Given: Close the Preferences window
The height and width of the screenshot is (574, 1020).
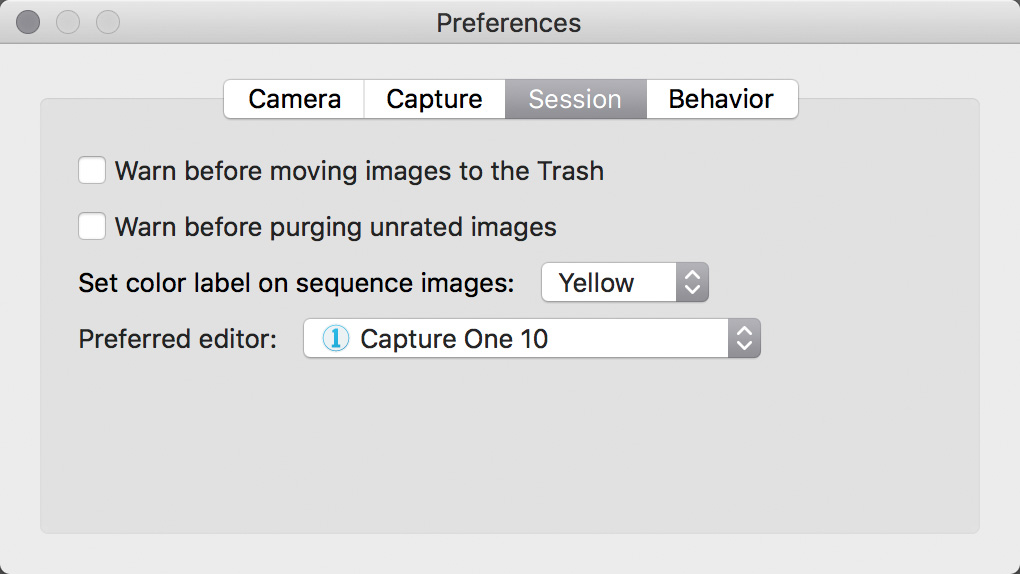Looking at the screenshot, I should click(28, 22).
